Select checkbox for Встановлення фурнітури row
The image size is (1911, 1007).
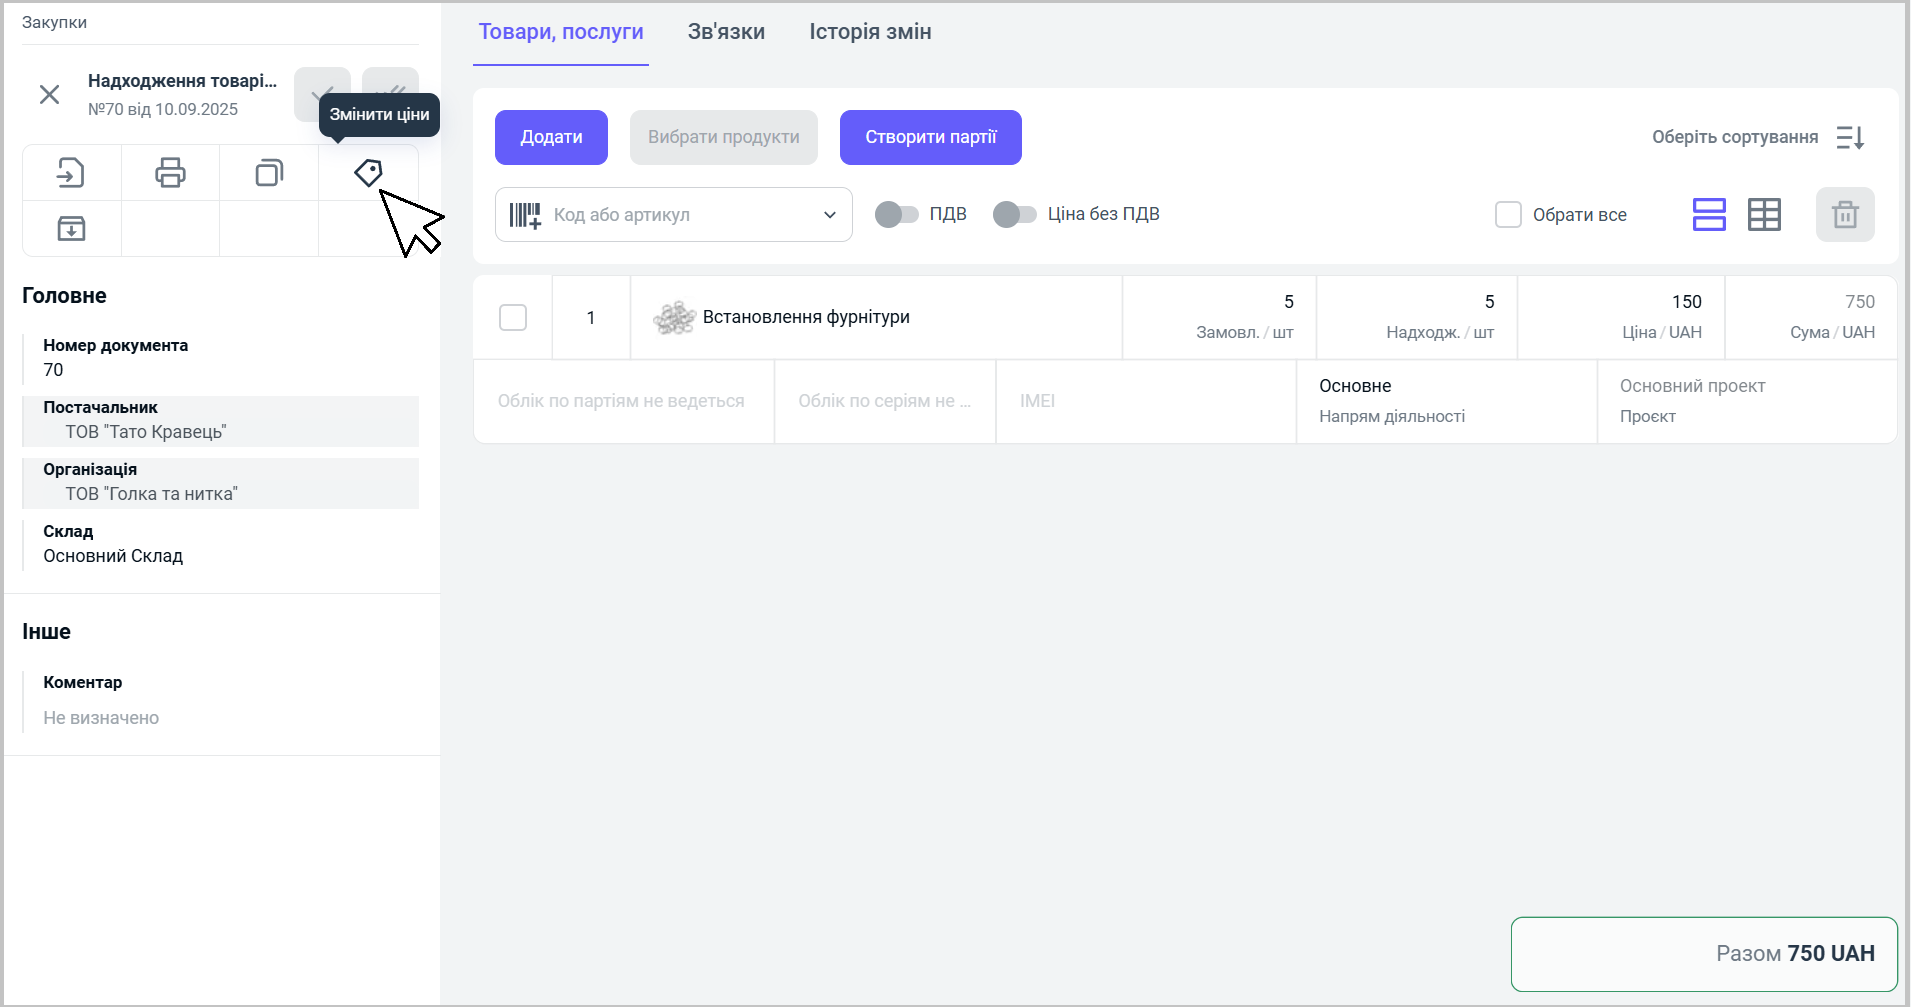tap(513, 318)
